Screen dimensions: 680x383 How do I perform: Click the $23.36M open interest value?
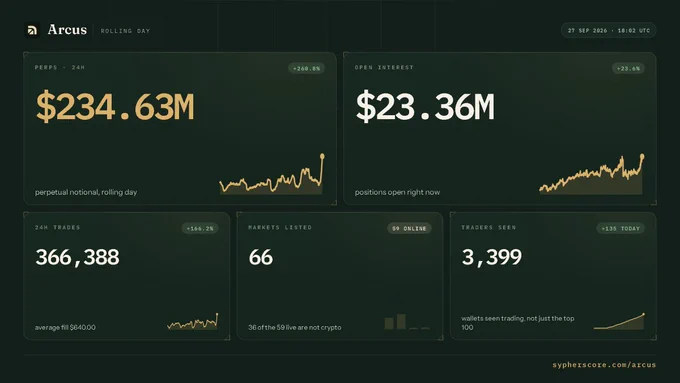pos(425,106)
